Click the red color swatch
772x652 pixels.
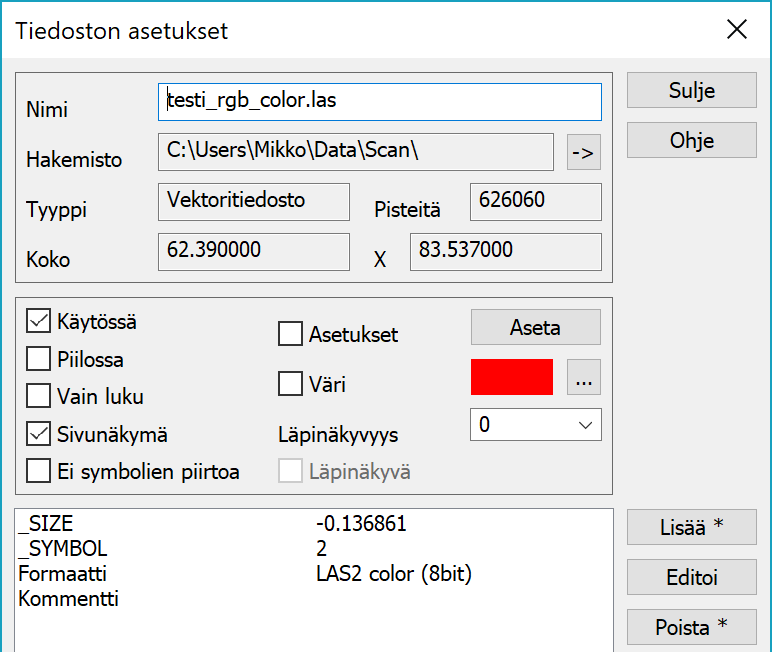pos(511,377)
